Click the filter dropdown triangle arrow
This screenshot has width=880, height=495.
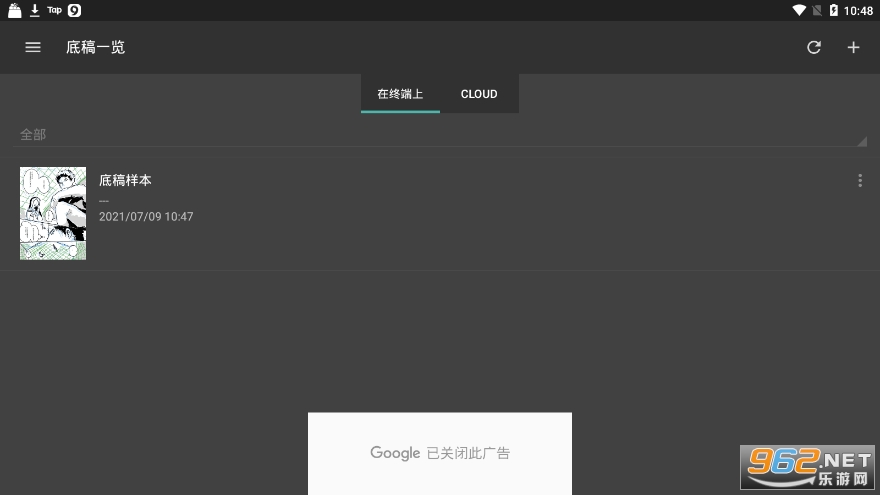tap(862, 141)
